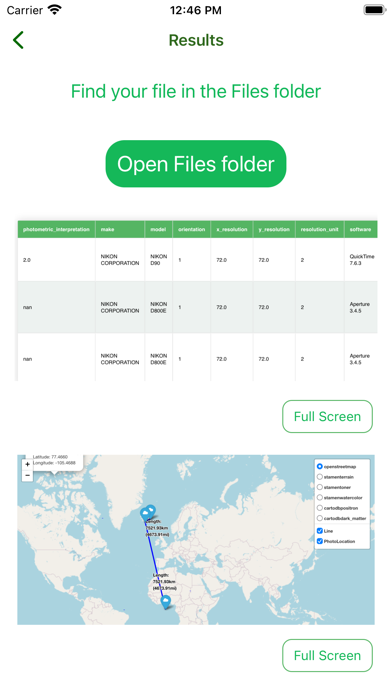Select the NIKON D90 model cell
This screenshot has width=392, height=696.
tap(158, 260)
